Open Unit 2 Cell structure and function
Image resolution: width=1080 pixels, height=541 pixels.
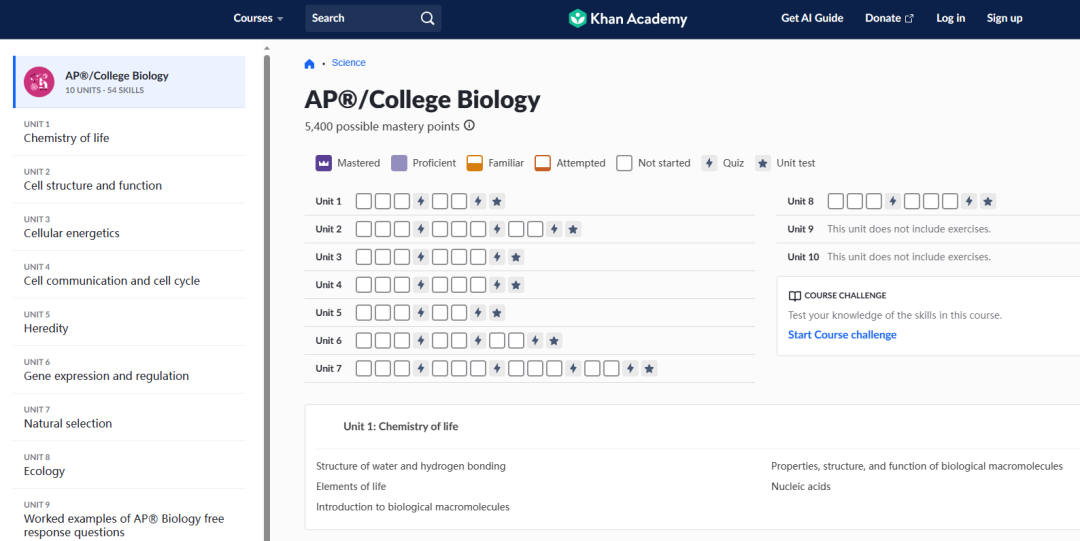click(129, 179)
